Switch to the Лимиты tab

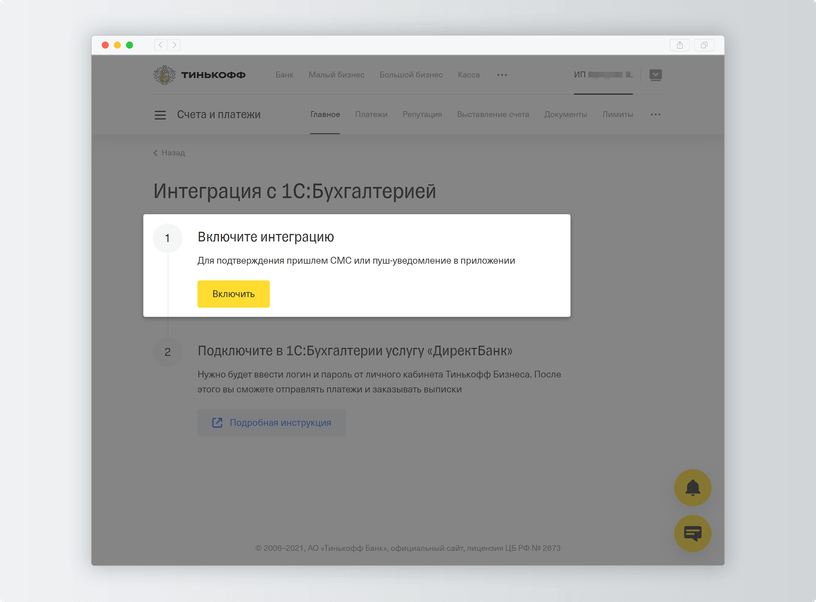pyautogui.click(x=618, y=114)
